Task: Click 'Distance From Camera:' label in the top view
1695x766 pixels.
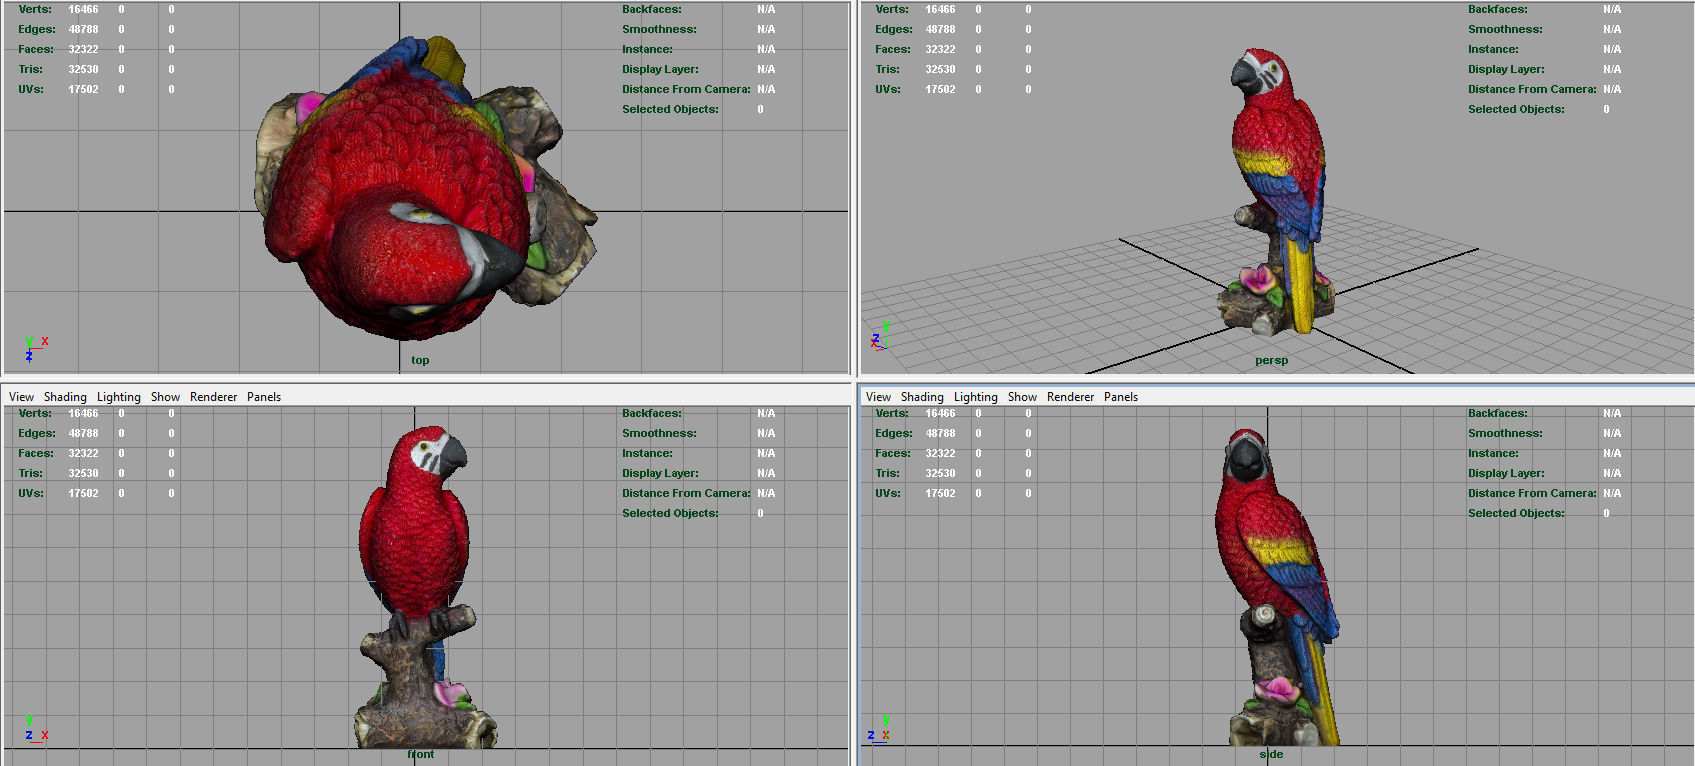Action: [686, 89]
